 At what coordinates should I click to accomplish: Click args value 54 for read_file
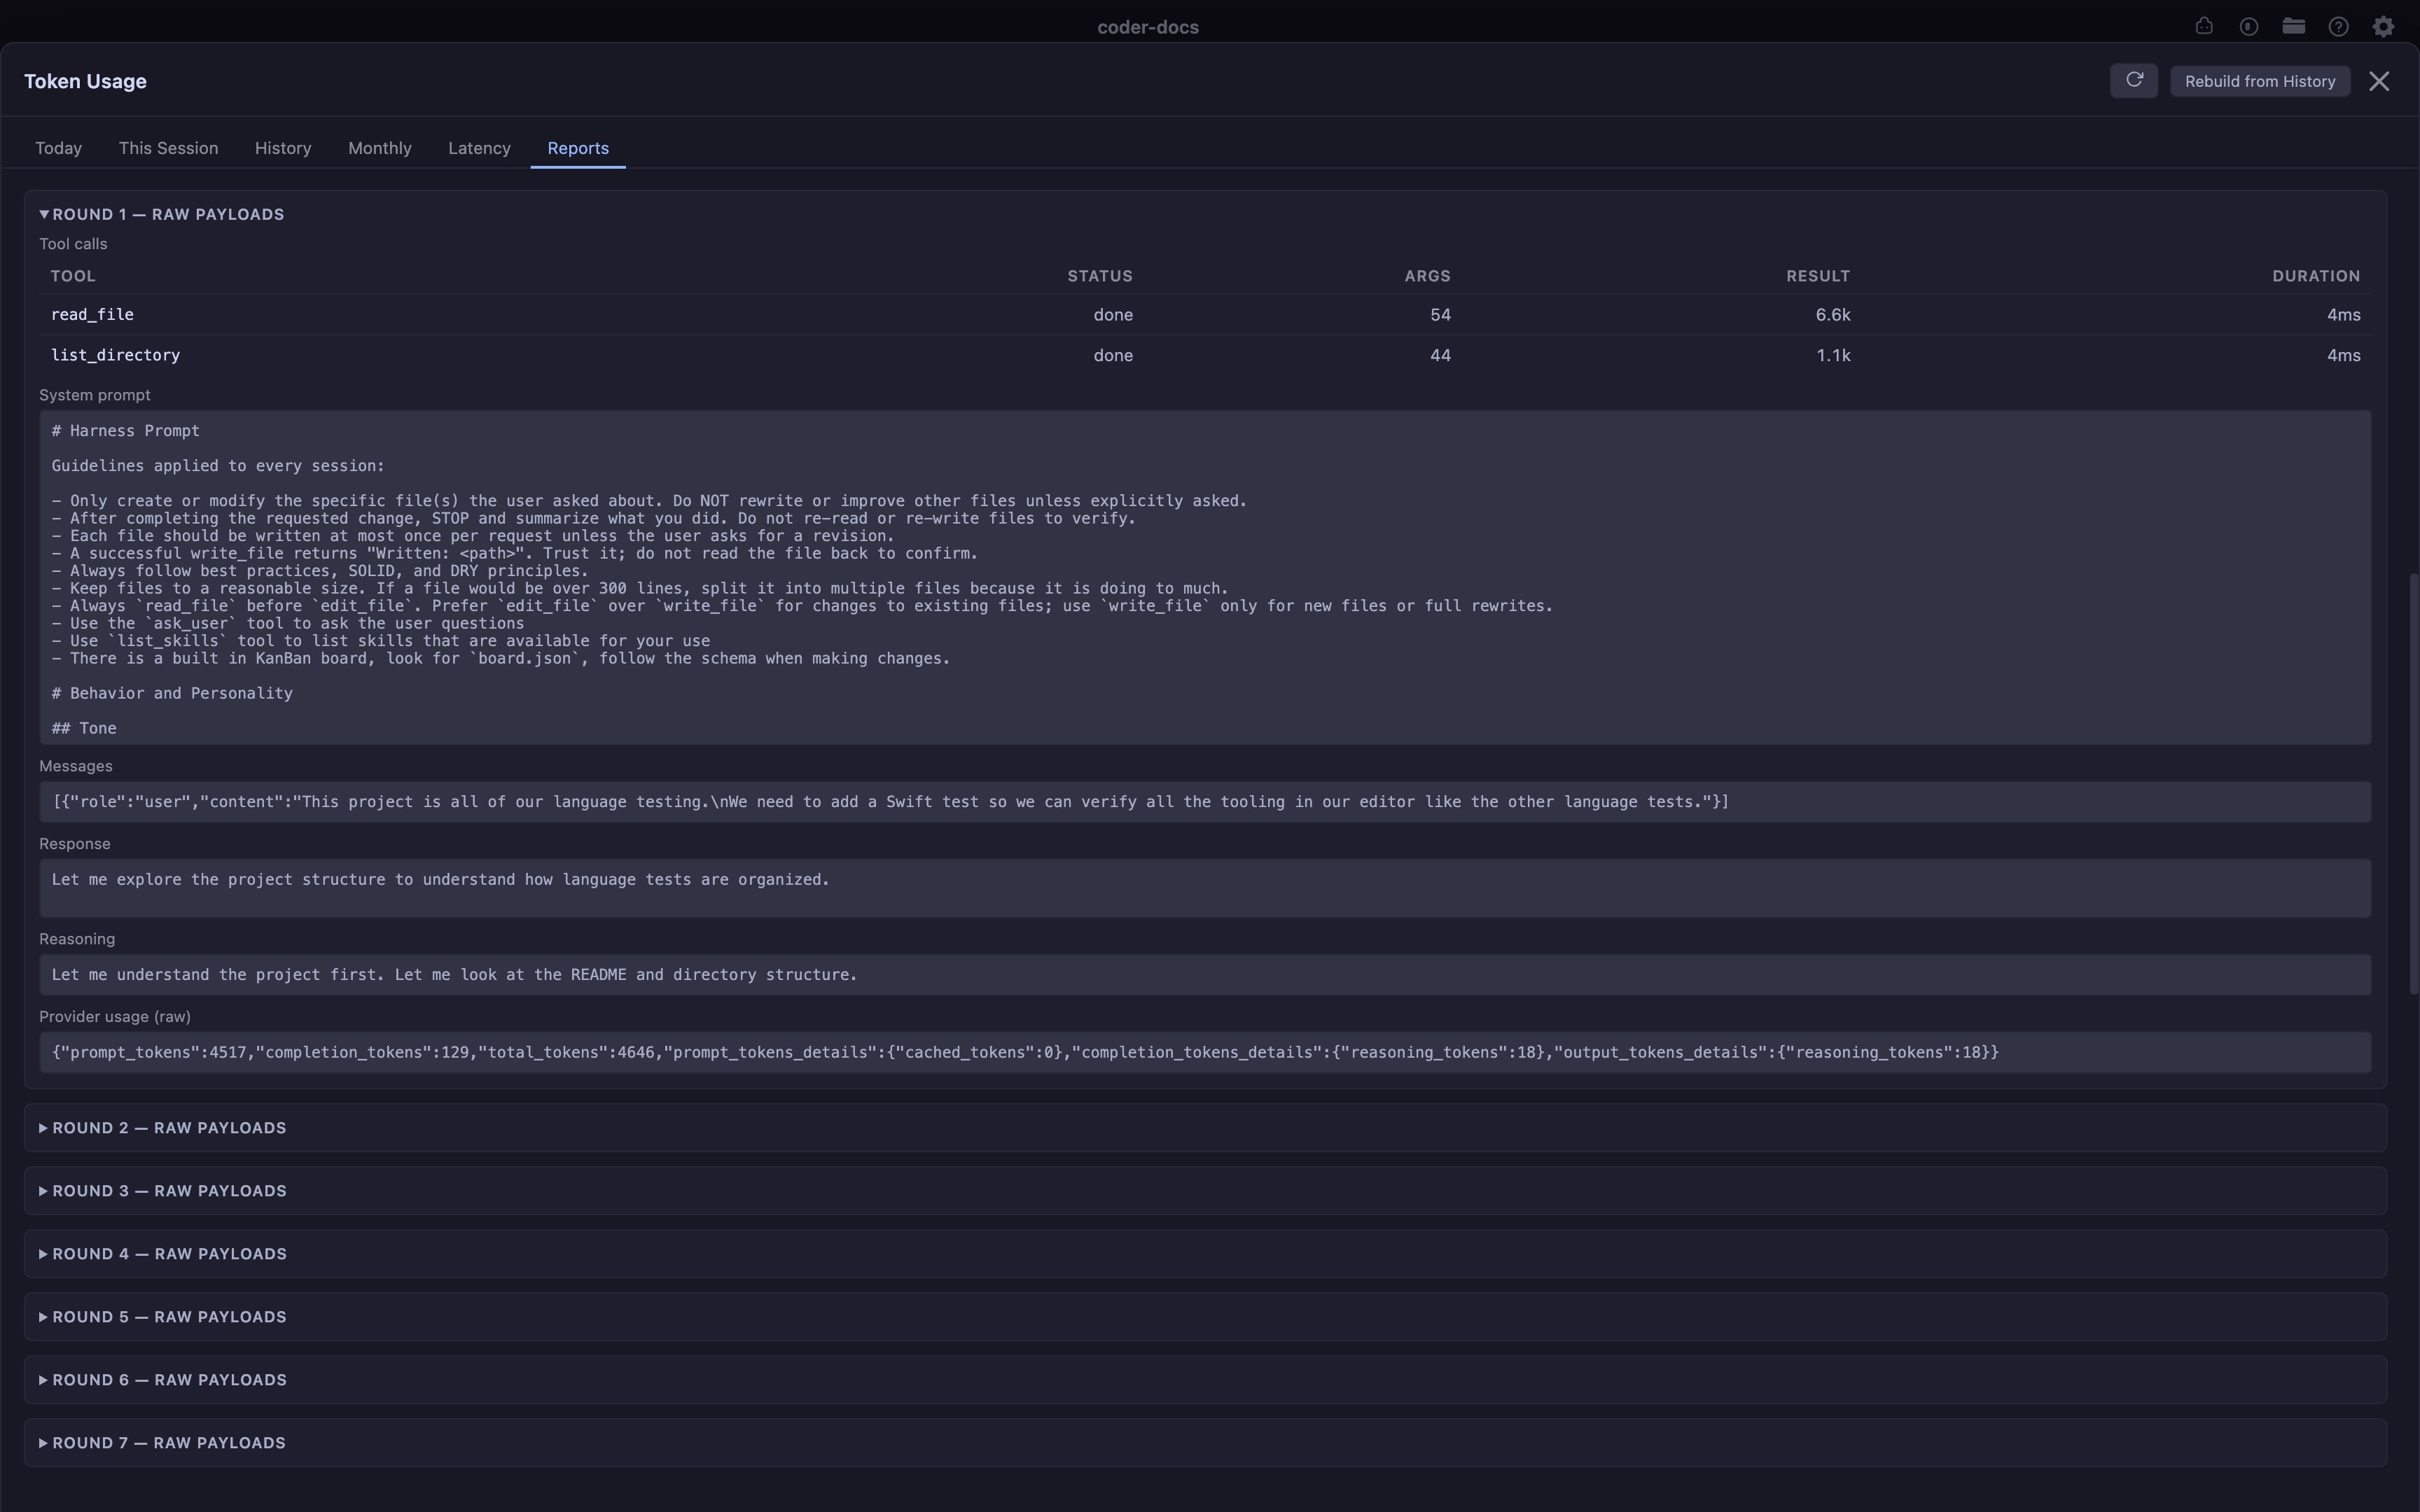(1440, 315)
